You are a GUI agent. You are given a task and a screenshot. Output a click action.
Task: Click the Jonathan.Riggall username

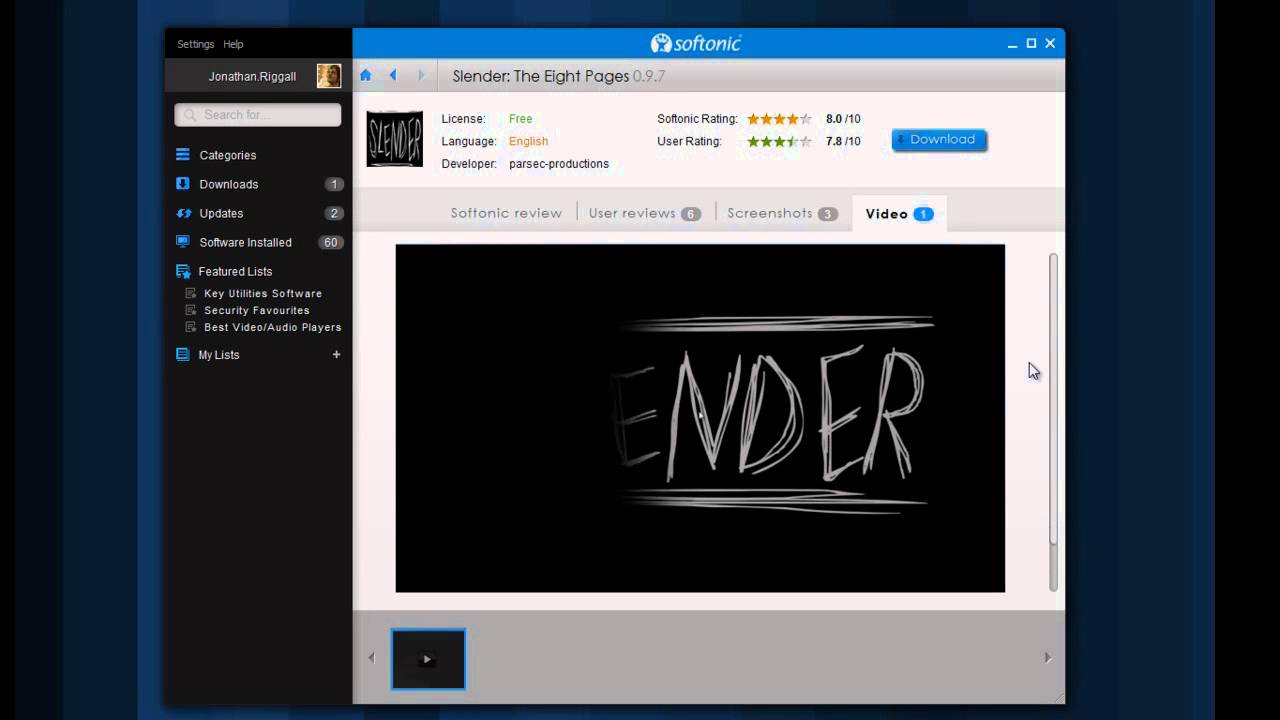tap(252, 76)
